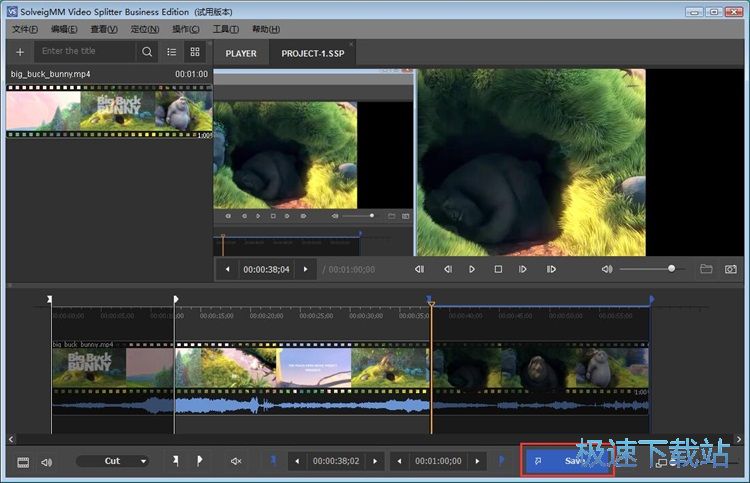Viewport: 750px width, 483px height.
Task: Step one frame forward in player
Action: click(523, 269)
